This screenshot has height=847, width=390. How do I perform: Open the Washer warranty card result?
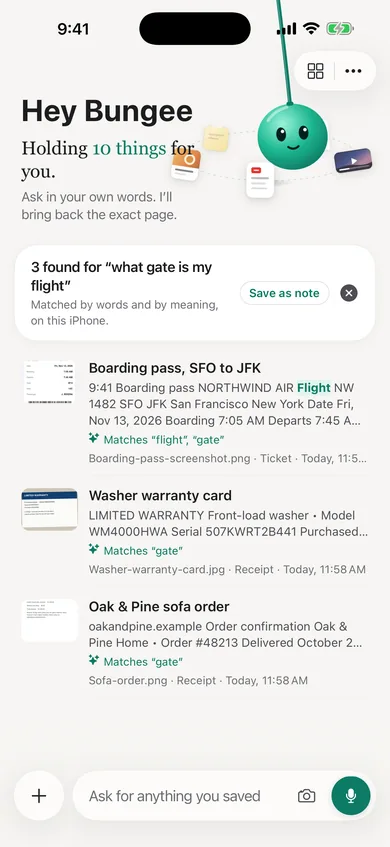click(195, 532)
